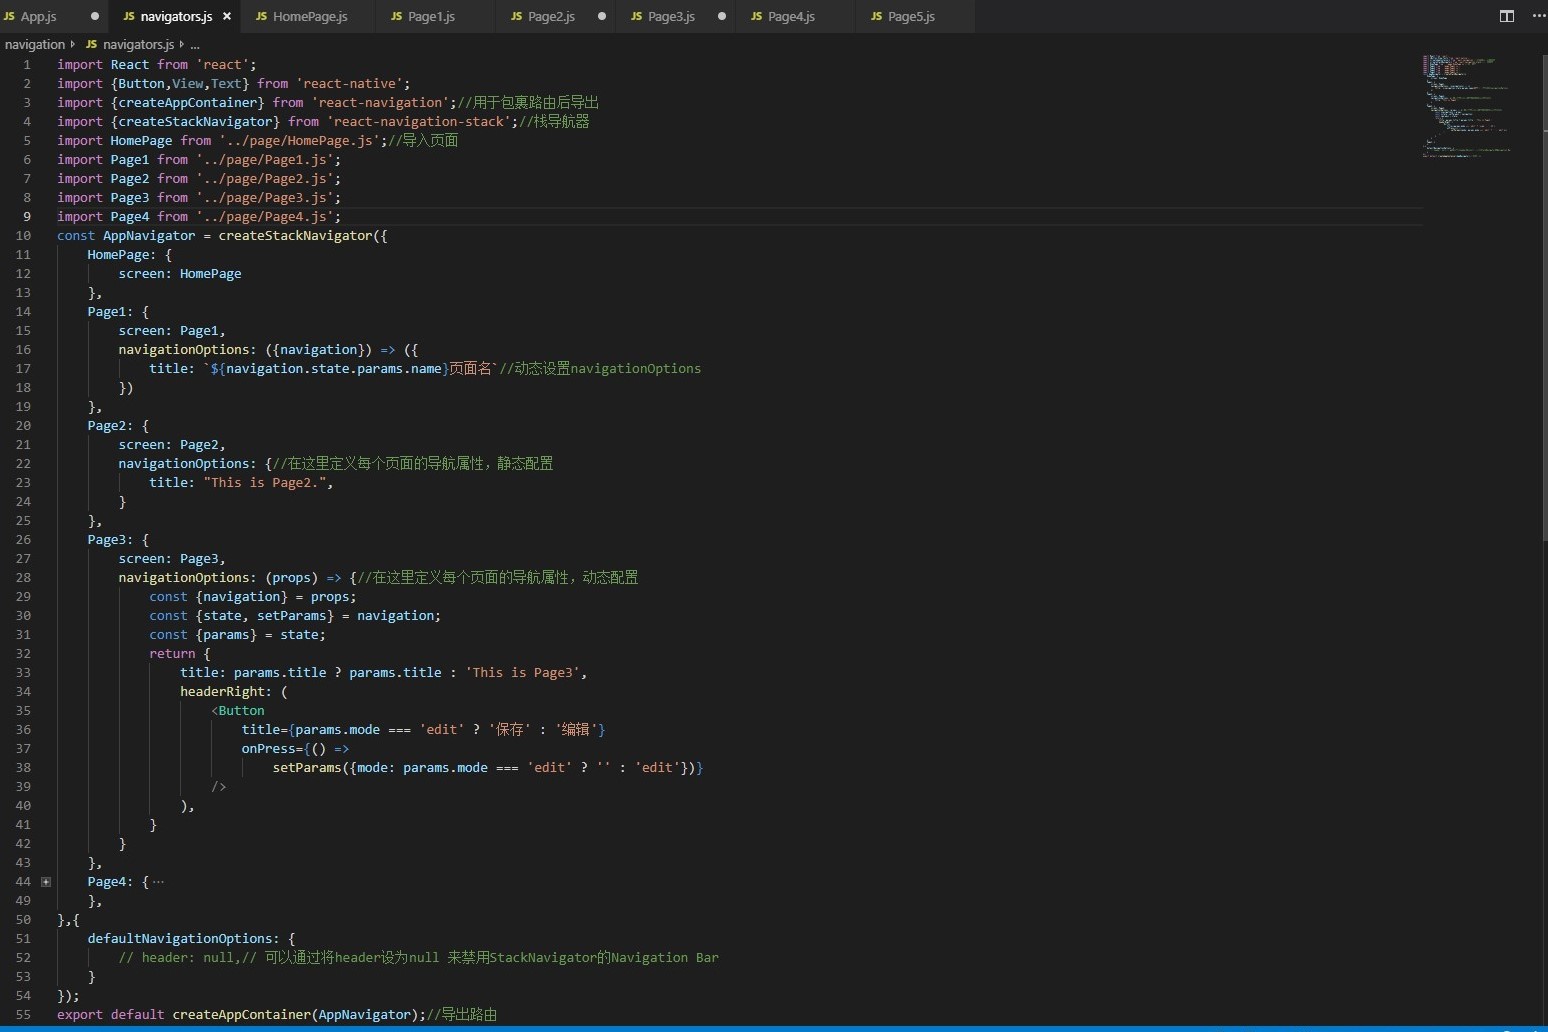Click the unsaved dot on Page3.js tab

coord(722,16)
